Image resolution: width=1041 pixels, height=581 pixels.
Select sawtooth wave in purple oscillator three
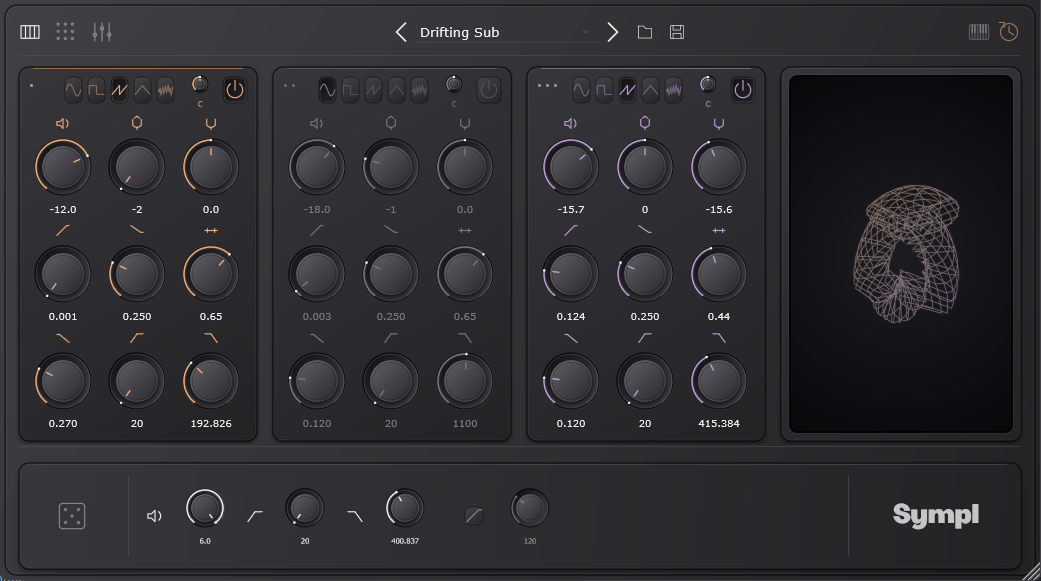[627, 90]
